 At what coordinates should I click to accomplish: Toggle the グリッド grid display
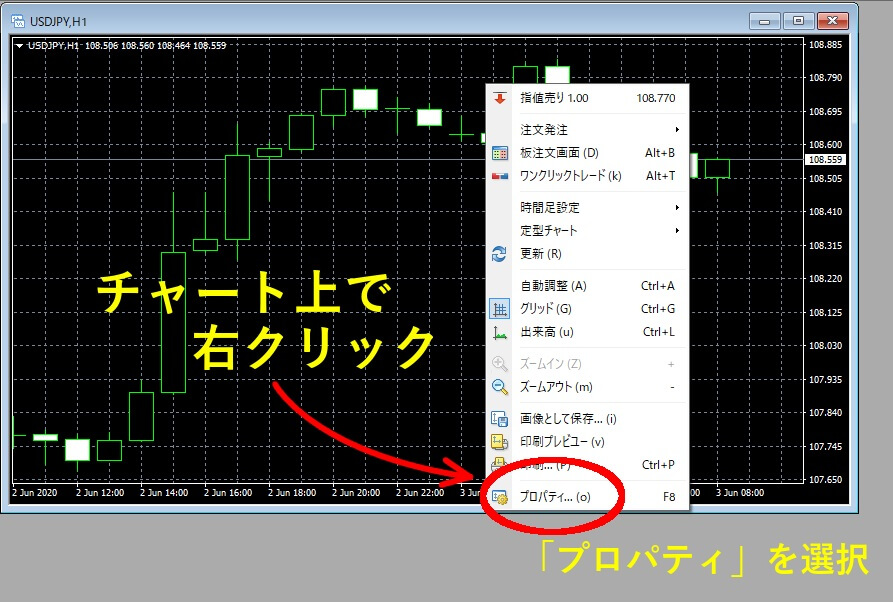(x=548, y=309)
